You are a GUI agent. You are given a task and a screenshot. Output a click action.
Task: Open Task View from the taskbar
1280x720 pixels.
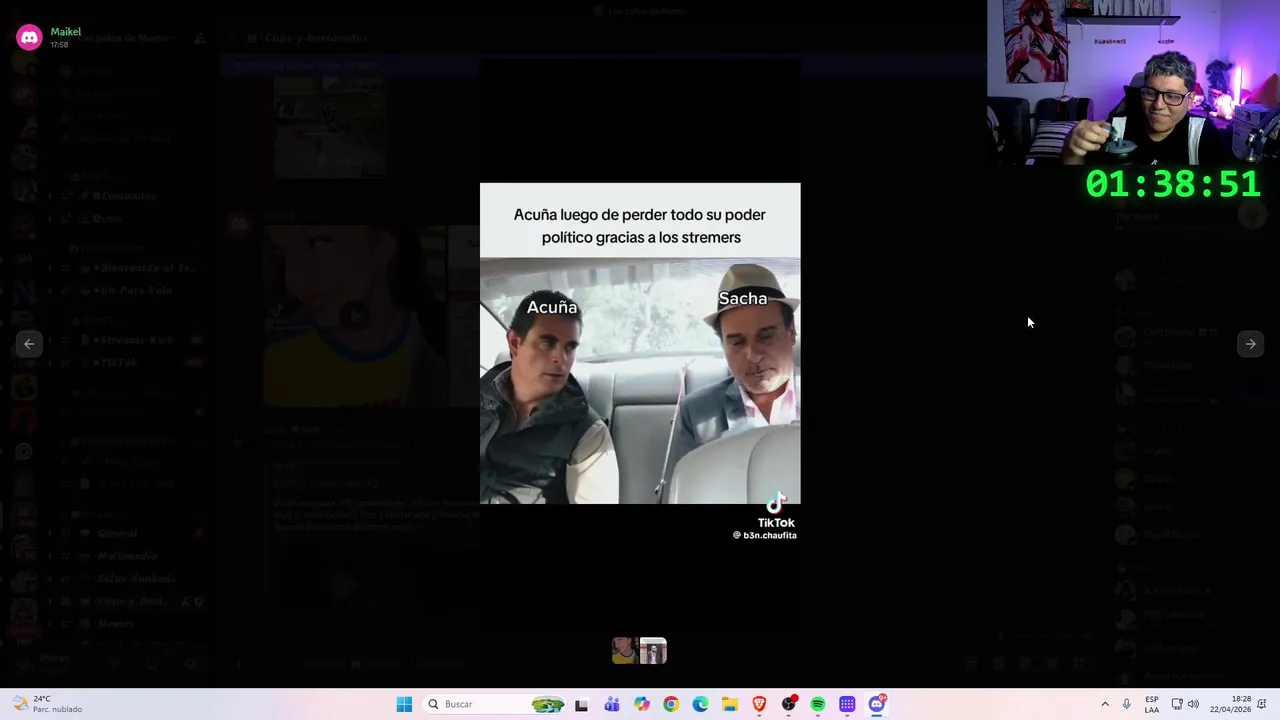click(581, 704)
